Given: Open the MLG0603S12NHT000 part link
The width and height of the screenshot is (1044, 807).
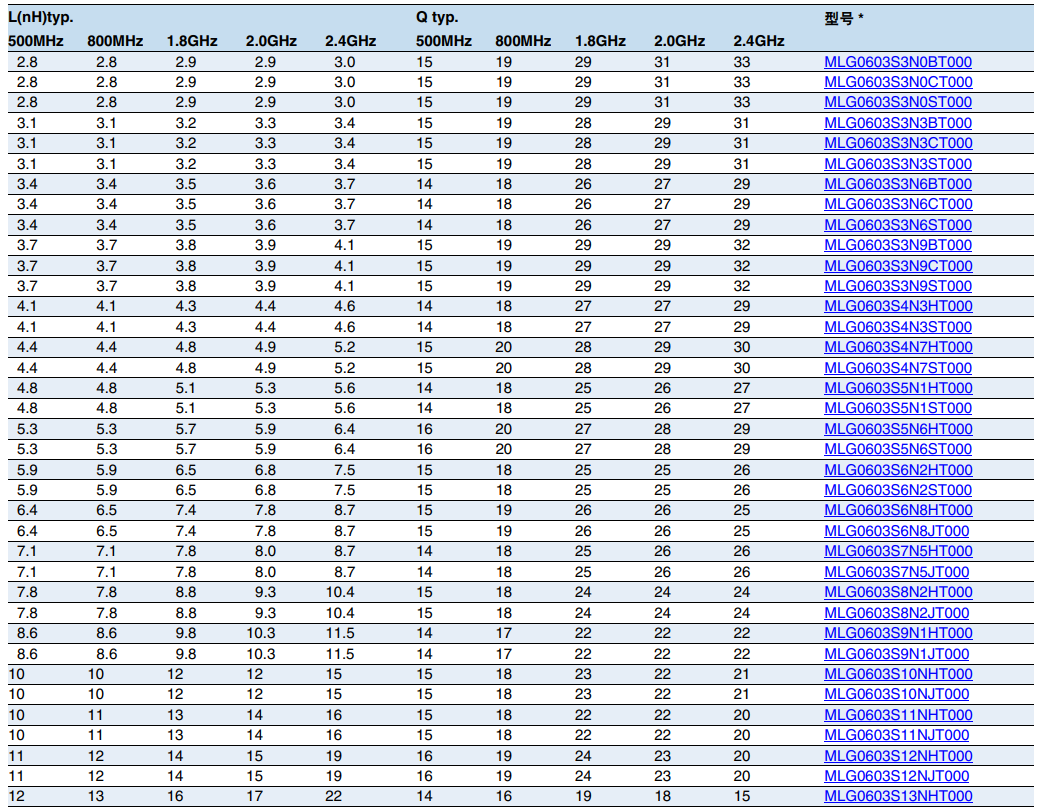Looking at the screenshot, I should pyautogui.click(x=898, y=756).
